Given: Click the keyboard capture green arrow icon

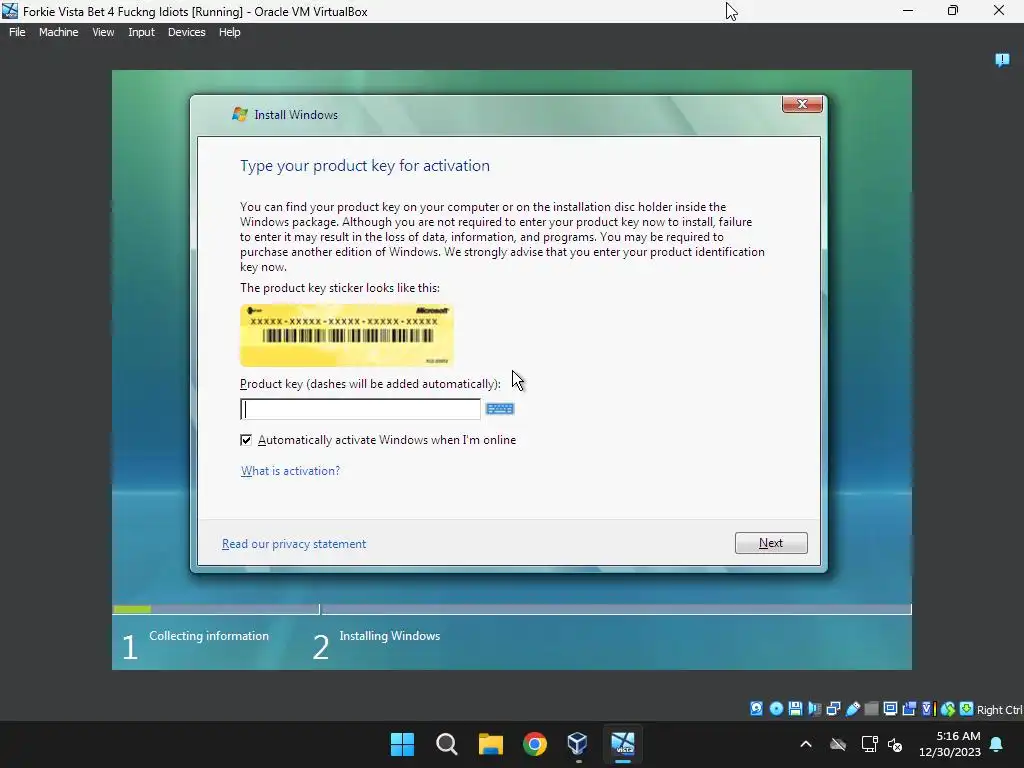Looking at the screenshot, I should (967, 709).
